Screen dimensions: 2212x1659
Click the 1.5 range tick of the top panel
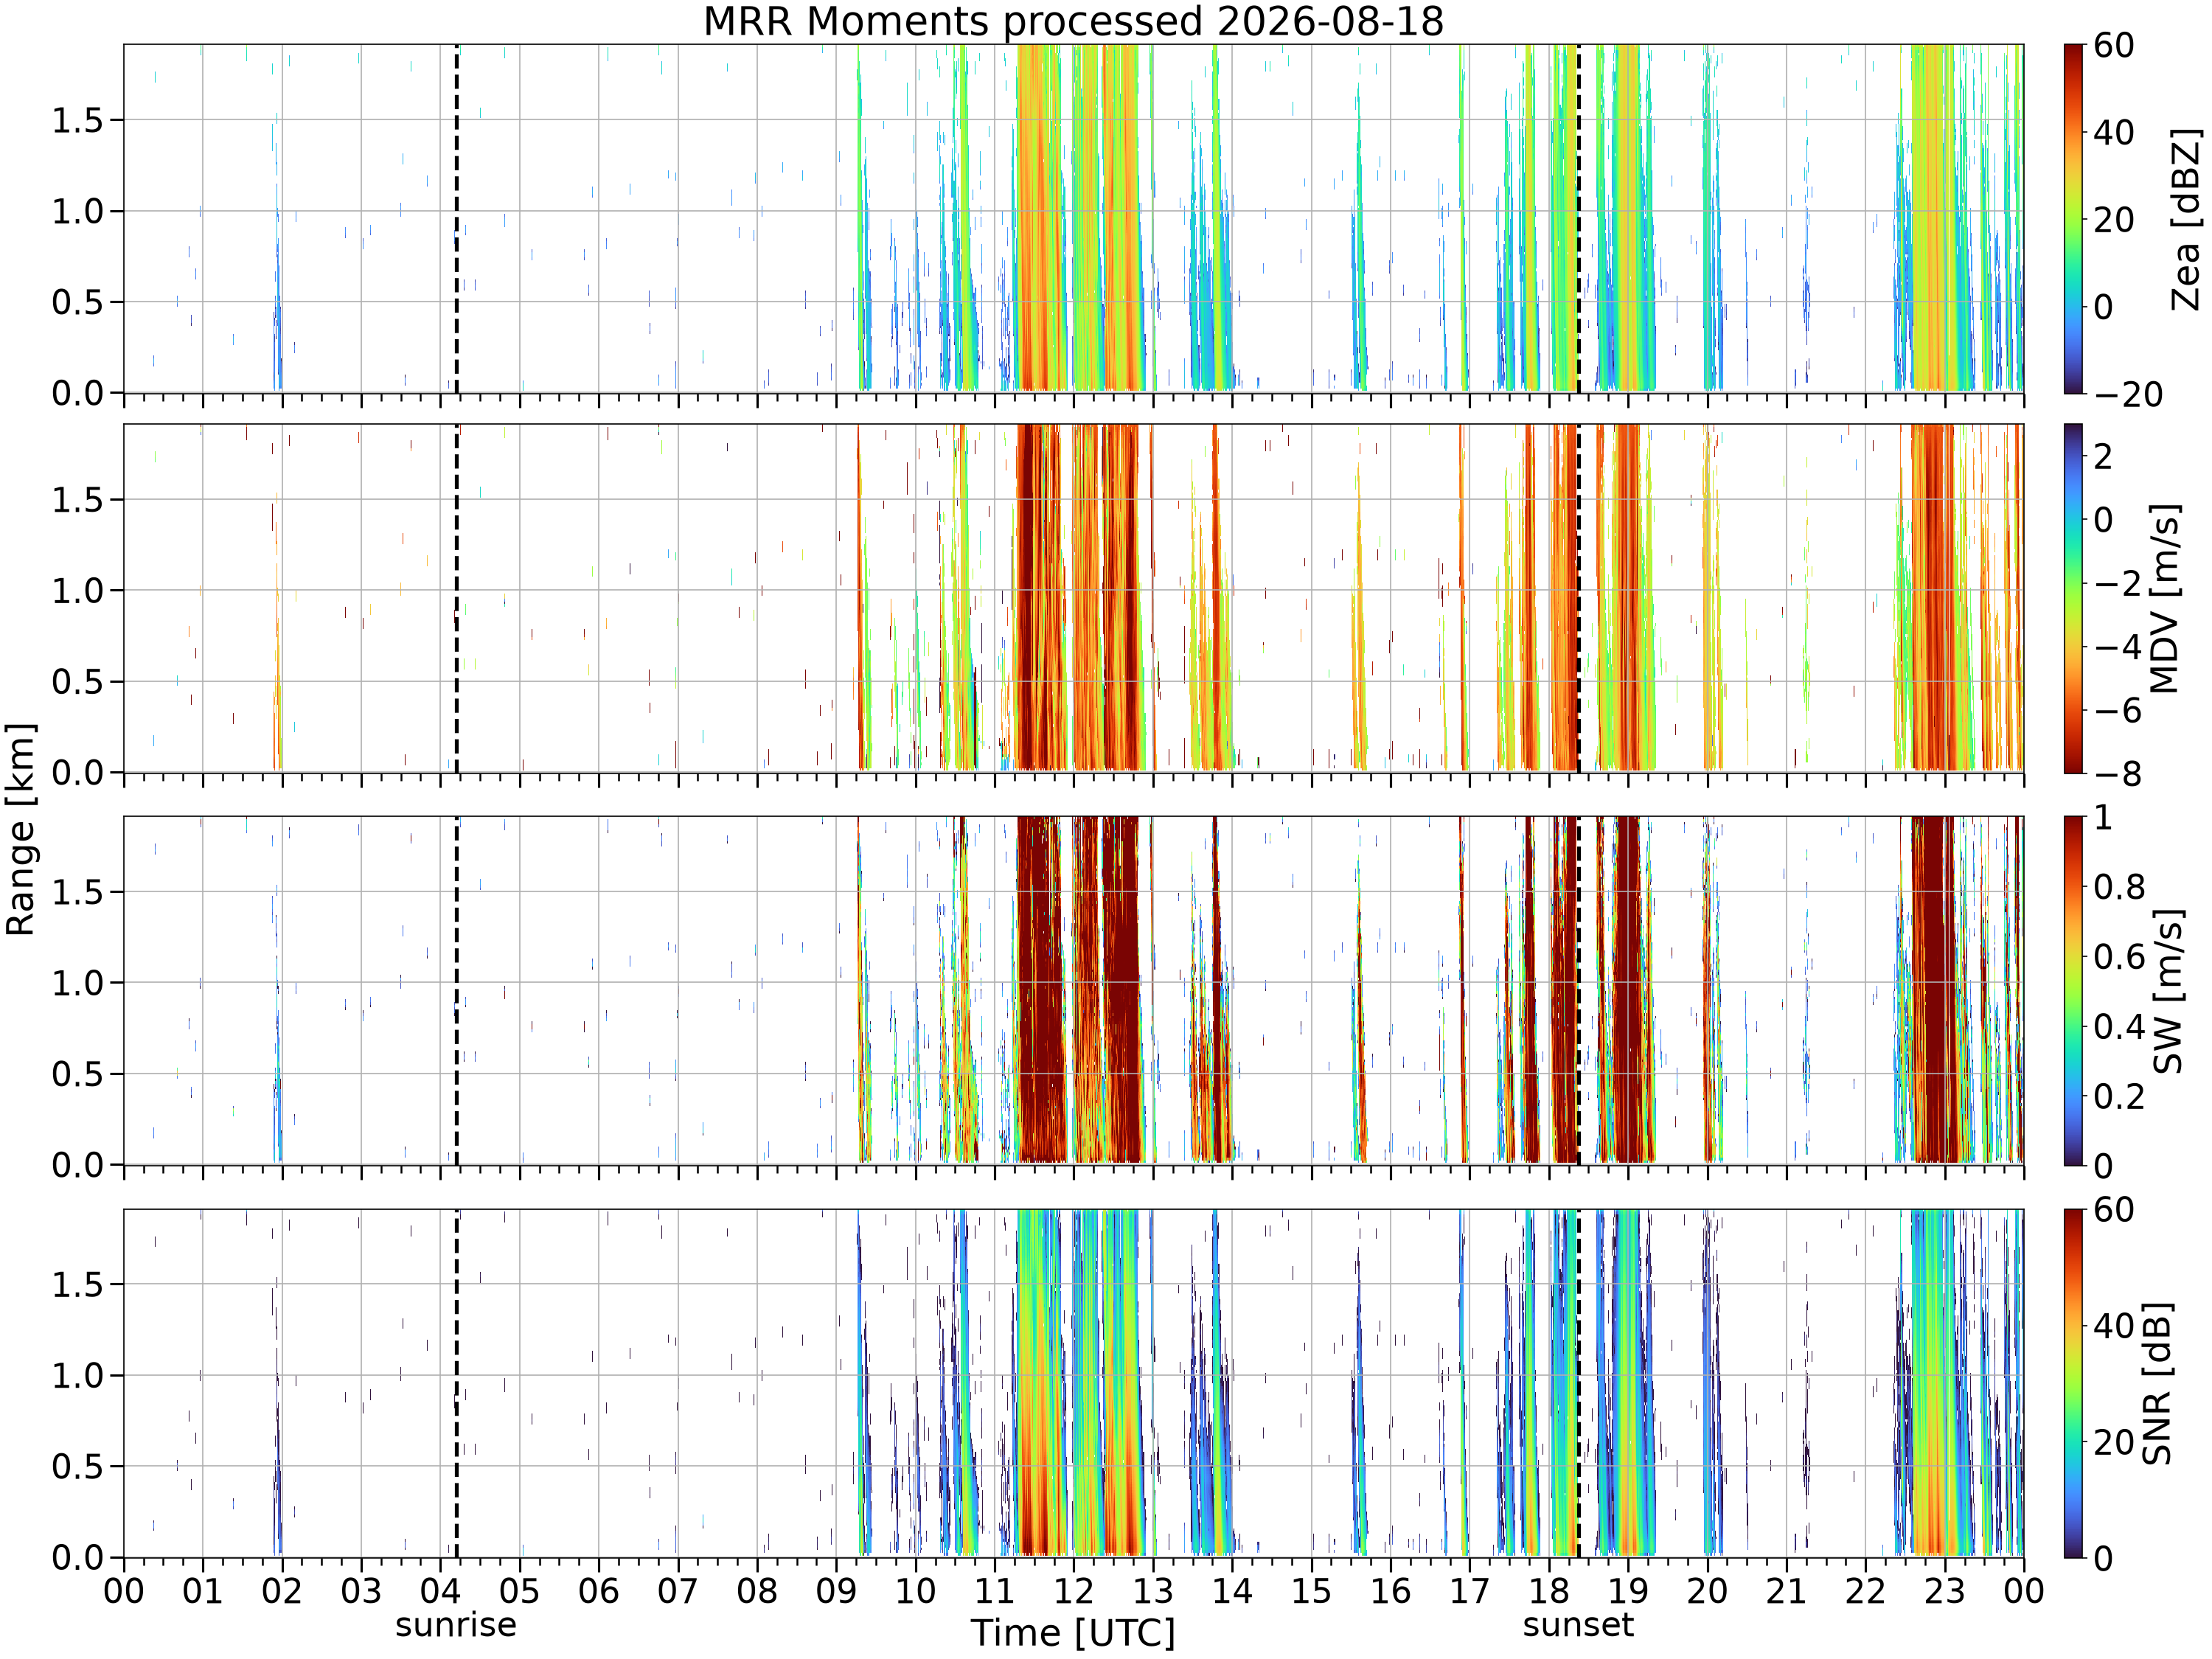(78, 120)
